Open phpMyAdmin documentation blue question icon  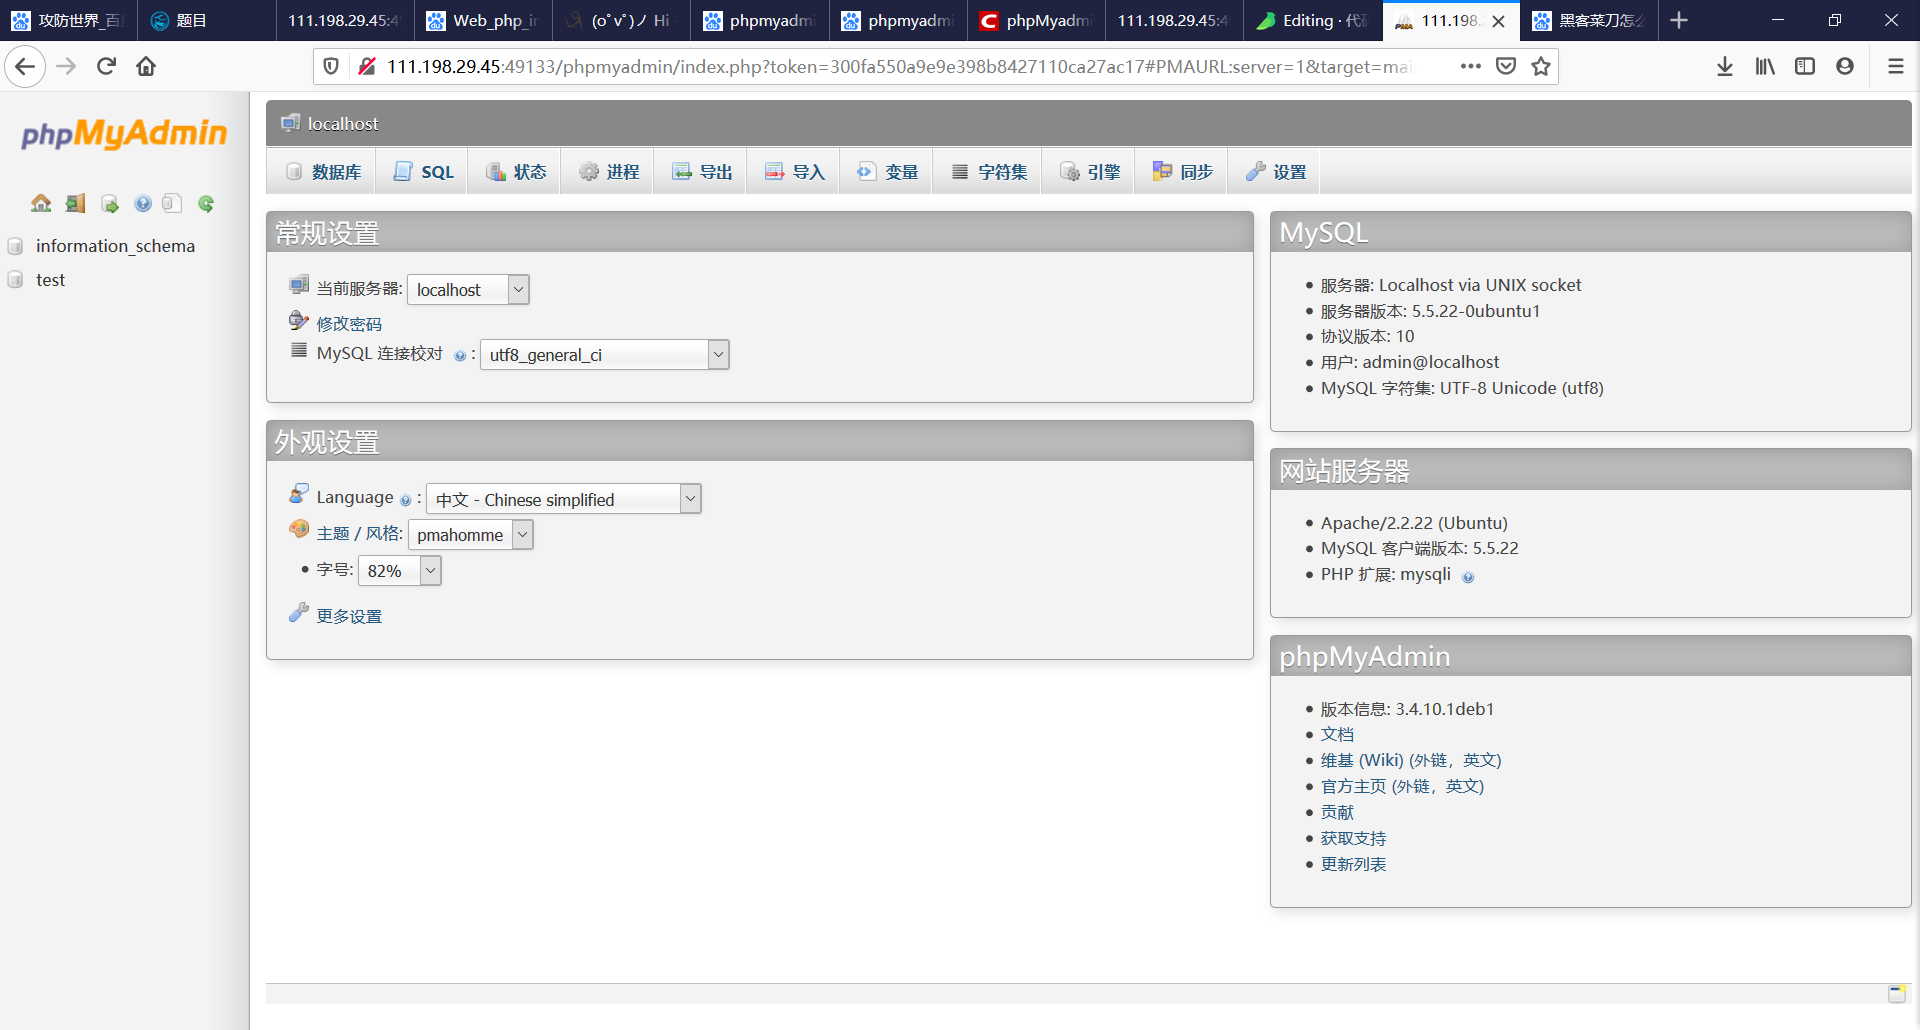click(x=143, y=204)
